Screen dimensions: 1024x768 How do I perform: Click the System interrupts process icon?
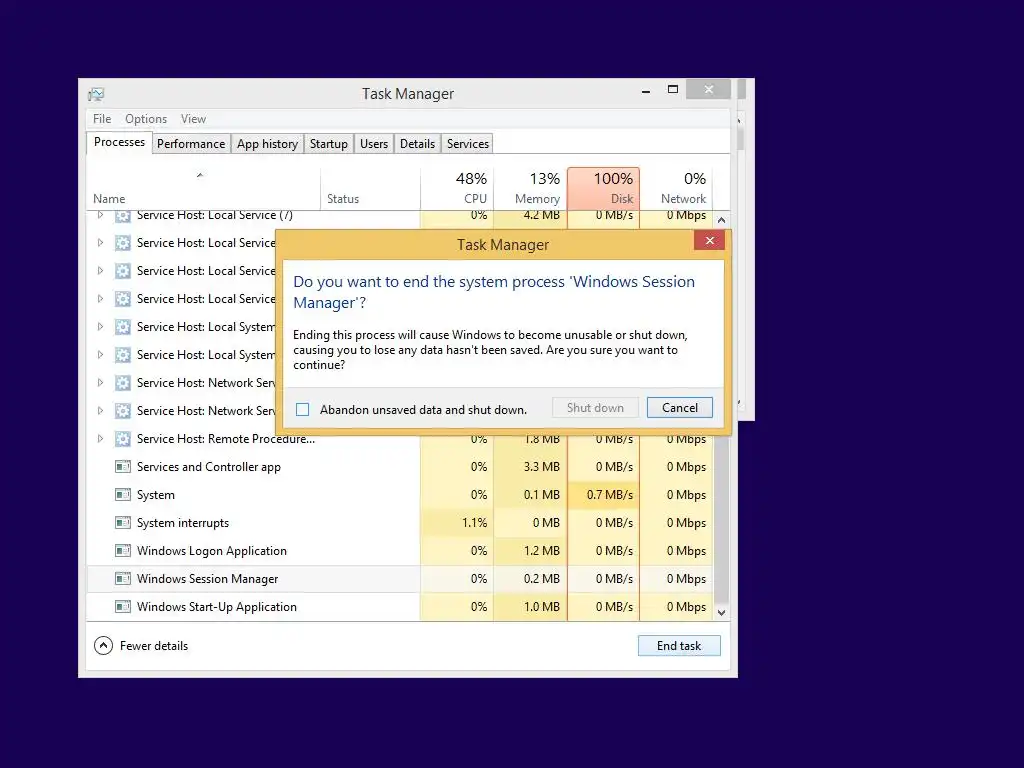pos(123,523)
